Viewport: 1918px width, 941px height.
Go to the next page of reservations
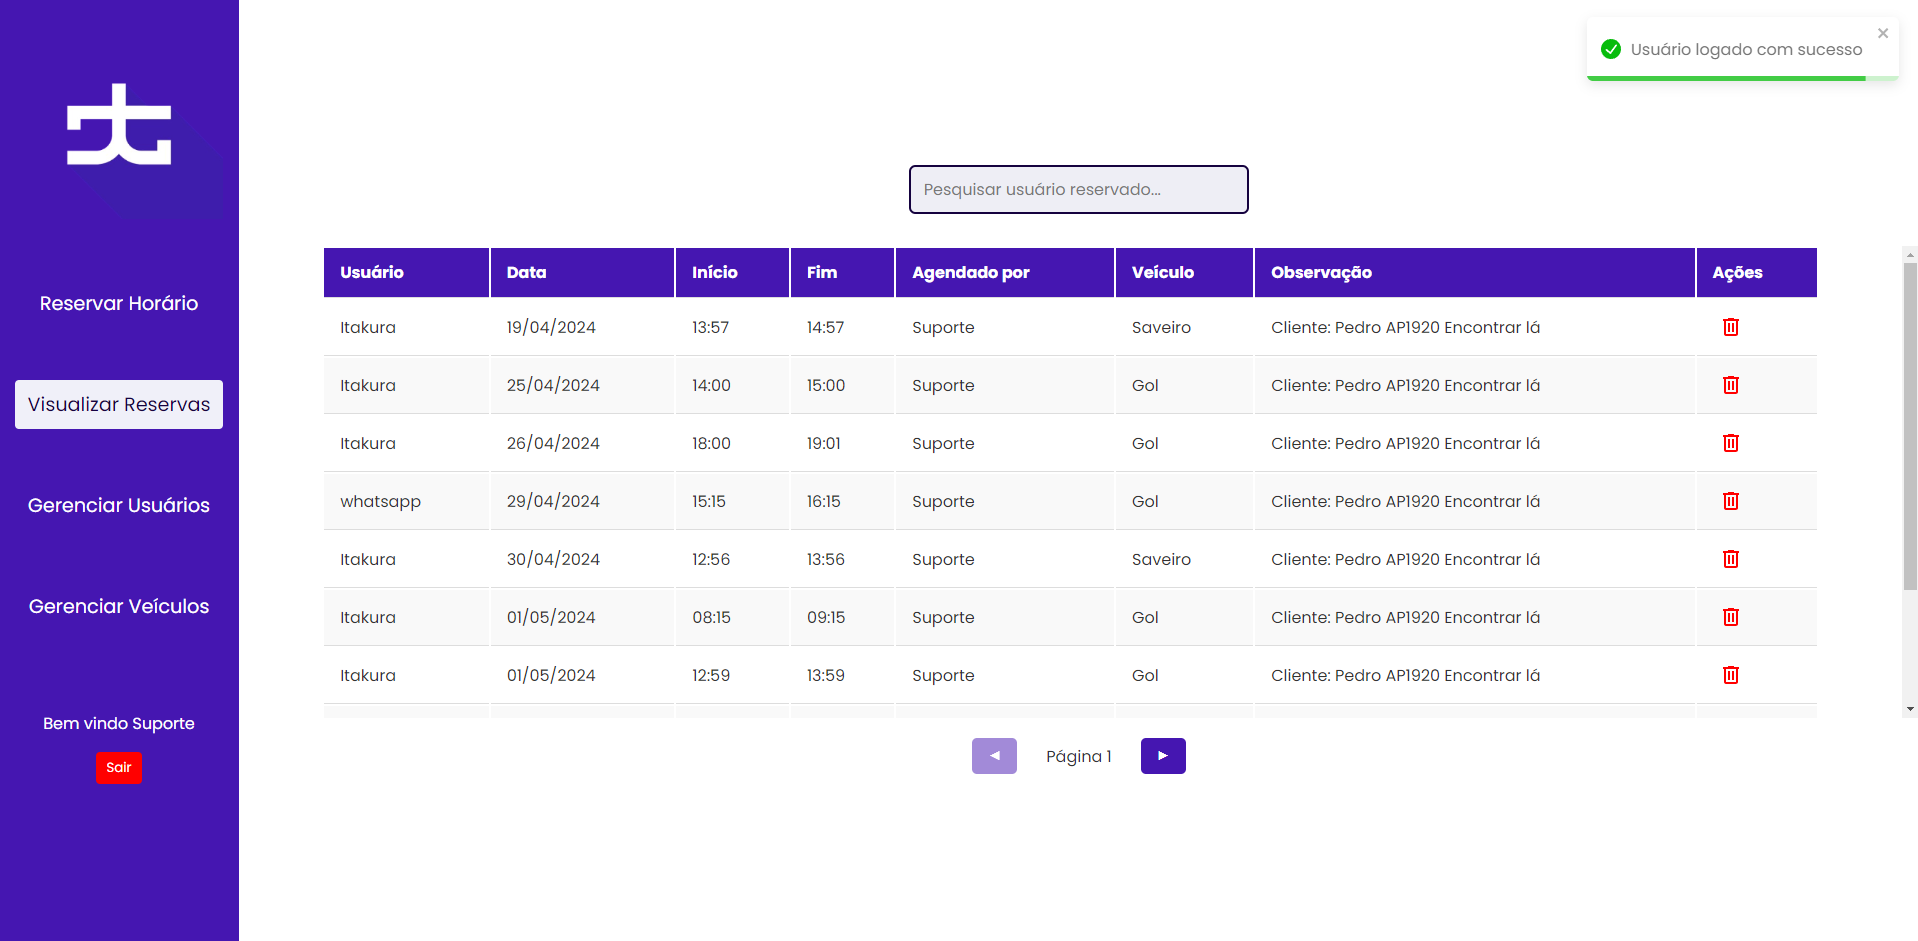tap(1162, 756)
